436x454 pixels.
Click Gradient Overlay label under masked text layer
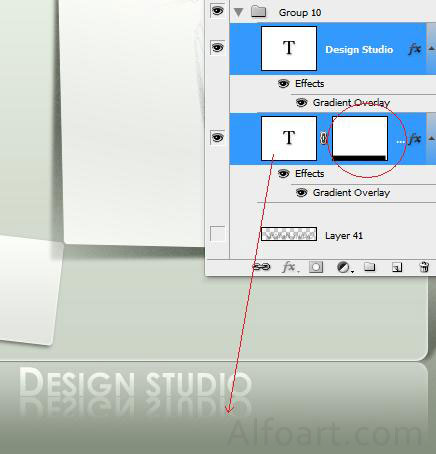point(351,193)
